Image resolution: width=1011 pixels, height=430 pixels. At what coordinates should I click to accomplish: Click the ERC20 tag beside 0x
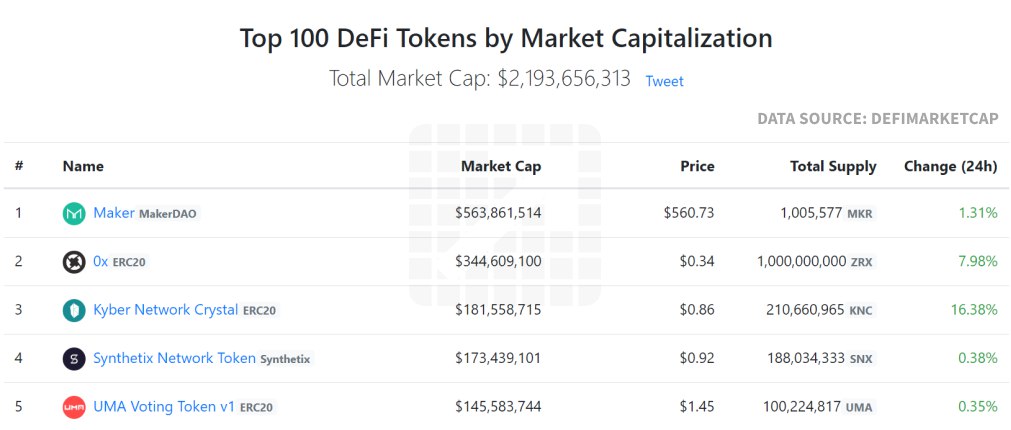129,262
